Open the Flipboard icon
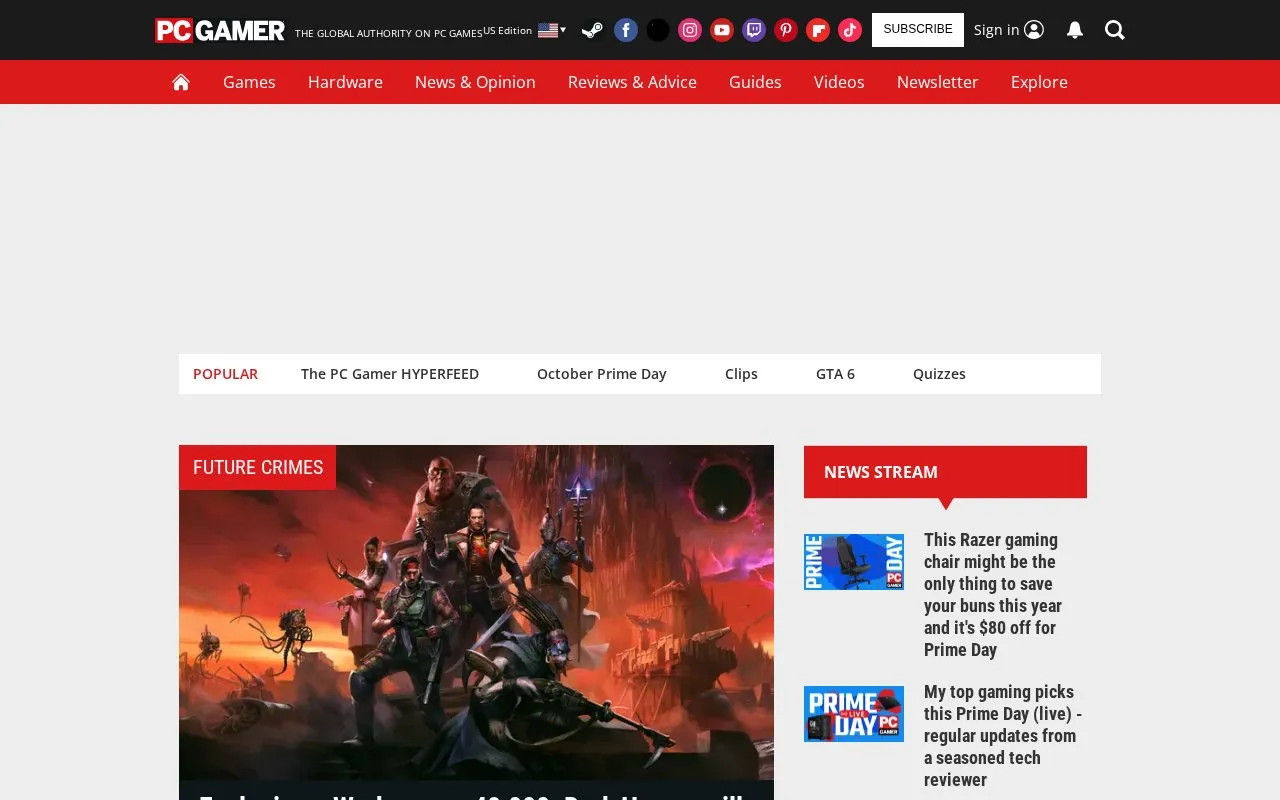 [x=818, y=30]
